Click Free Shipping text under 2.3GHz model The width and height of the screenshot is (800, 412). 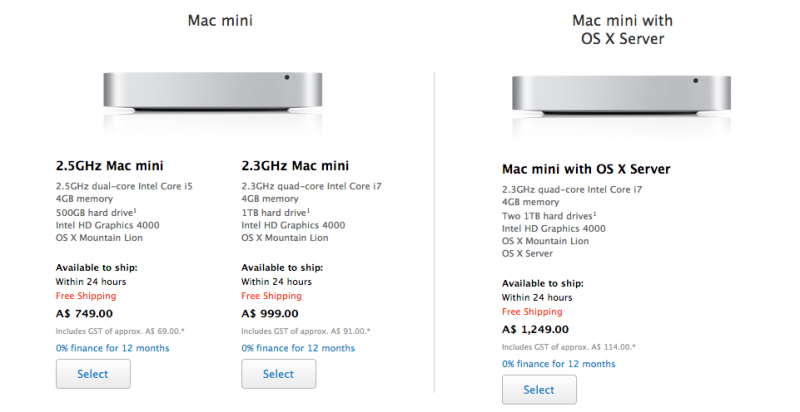click(270, 296)
